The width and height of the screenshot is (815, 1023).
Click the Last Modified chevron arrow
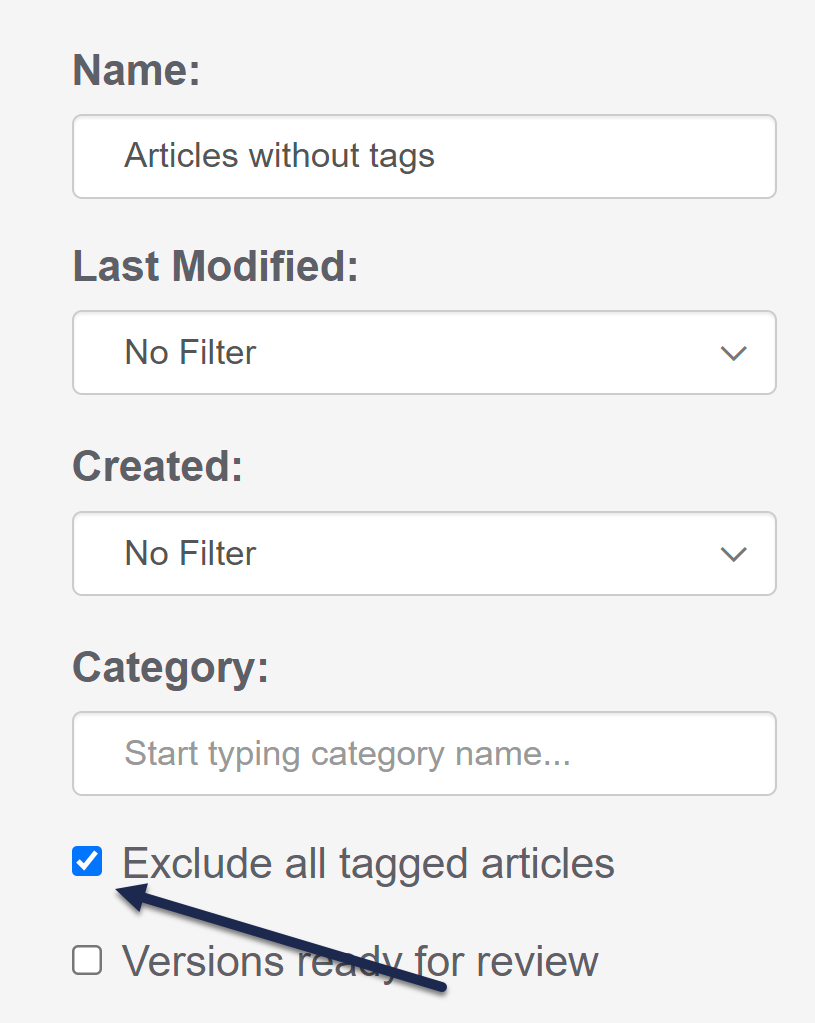tap(733, 353)
